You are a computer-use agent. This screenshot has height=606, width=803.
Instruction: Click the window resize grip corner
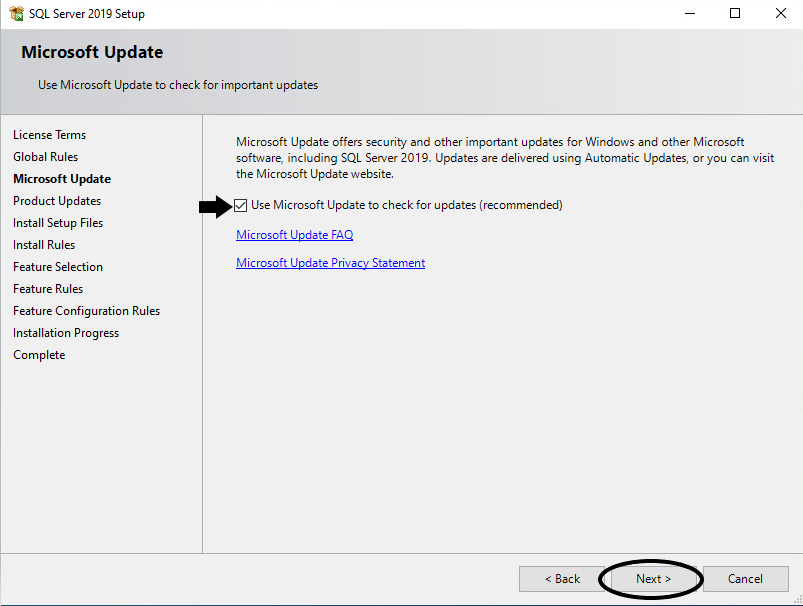[x=797, y=599]
